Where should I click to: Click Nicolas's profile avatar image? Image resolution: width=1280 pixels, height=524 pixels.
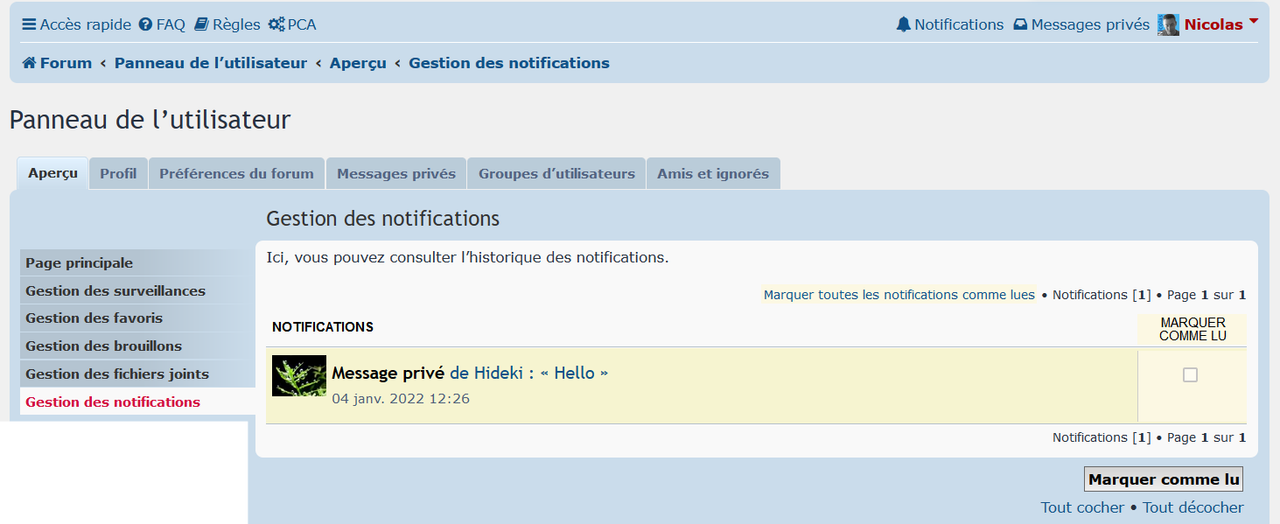point(1168,25)
